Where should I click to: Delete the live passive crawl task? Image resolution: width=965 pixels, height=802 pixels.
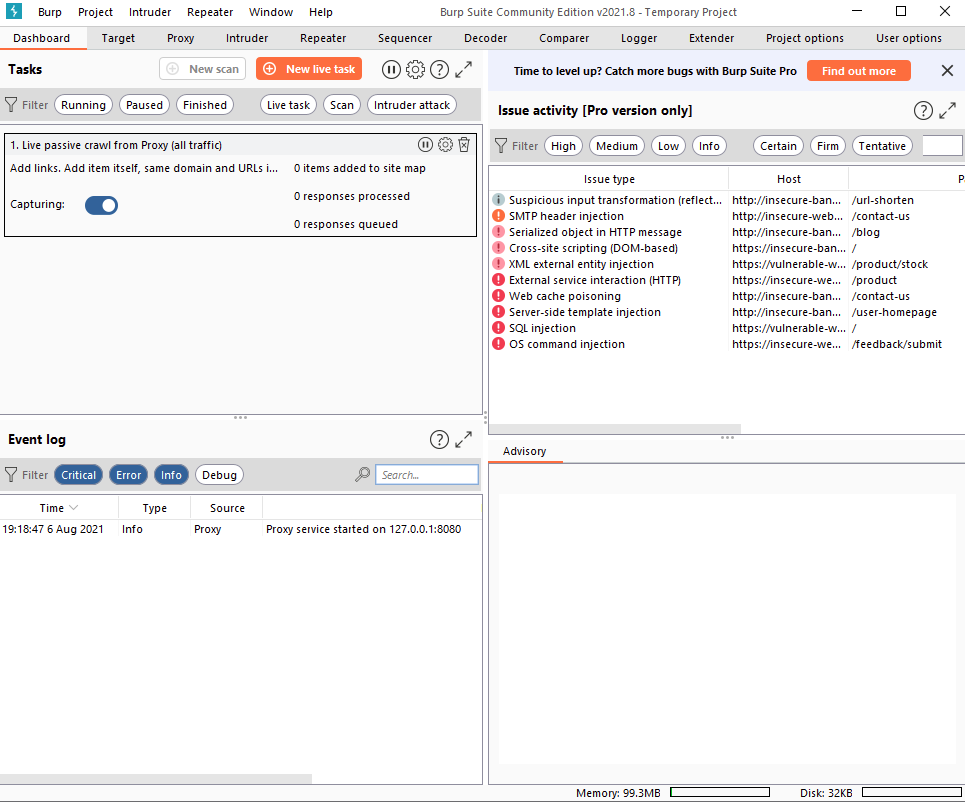pos(464,145)
